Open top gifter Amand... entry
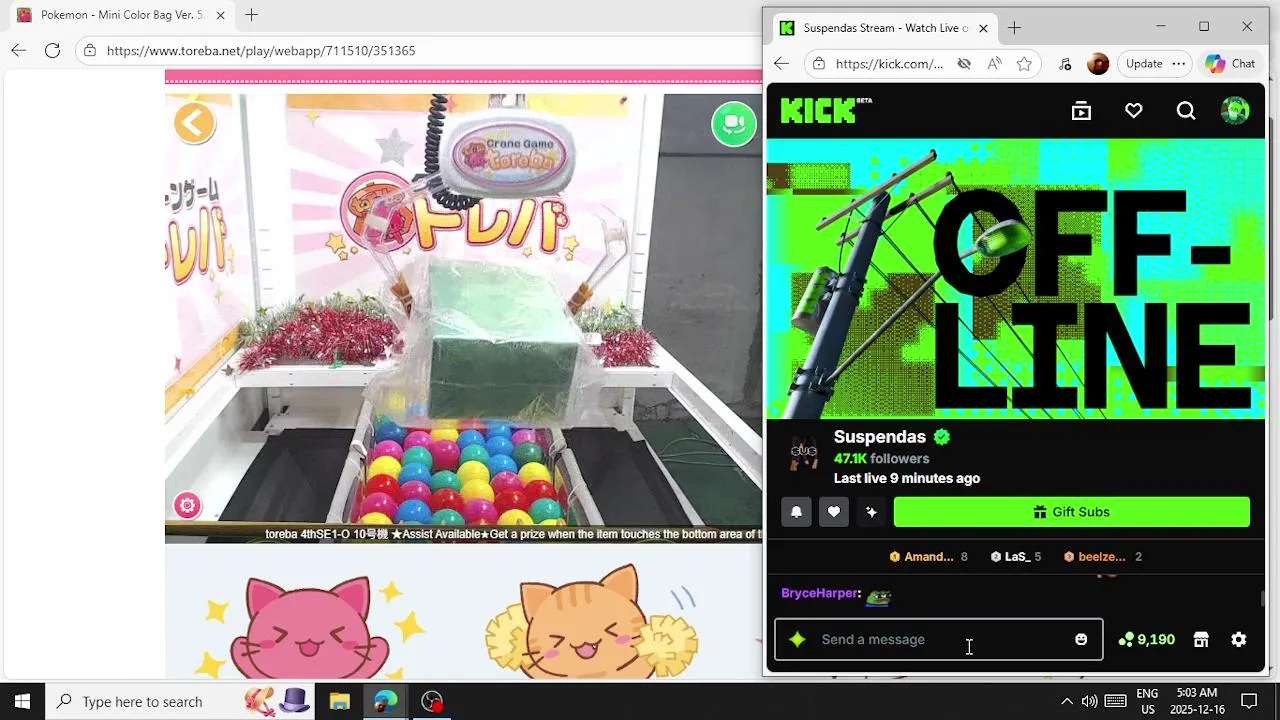1280x720 pixels. 928,557
